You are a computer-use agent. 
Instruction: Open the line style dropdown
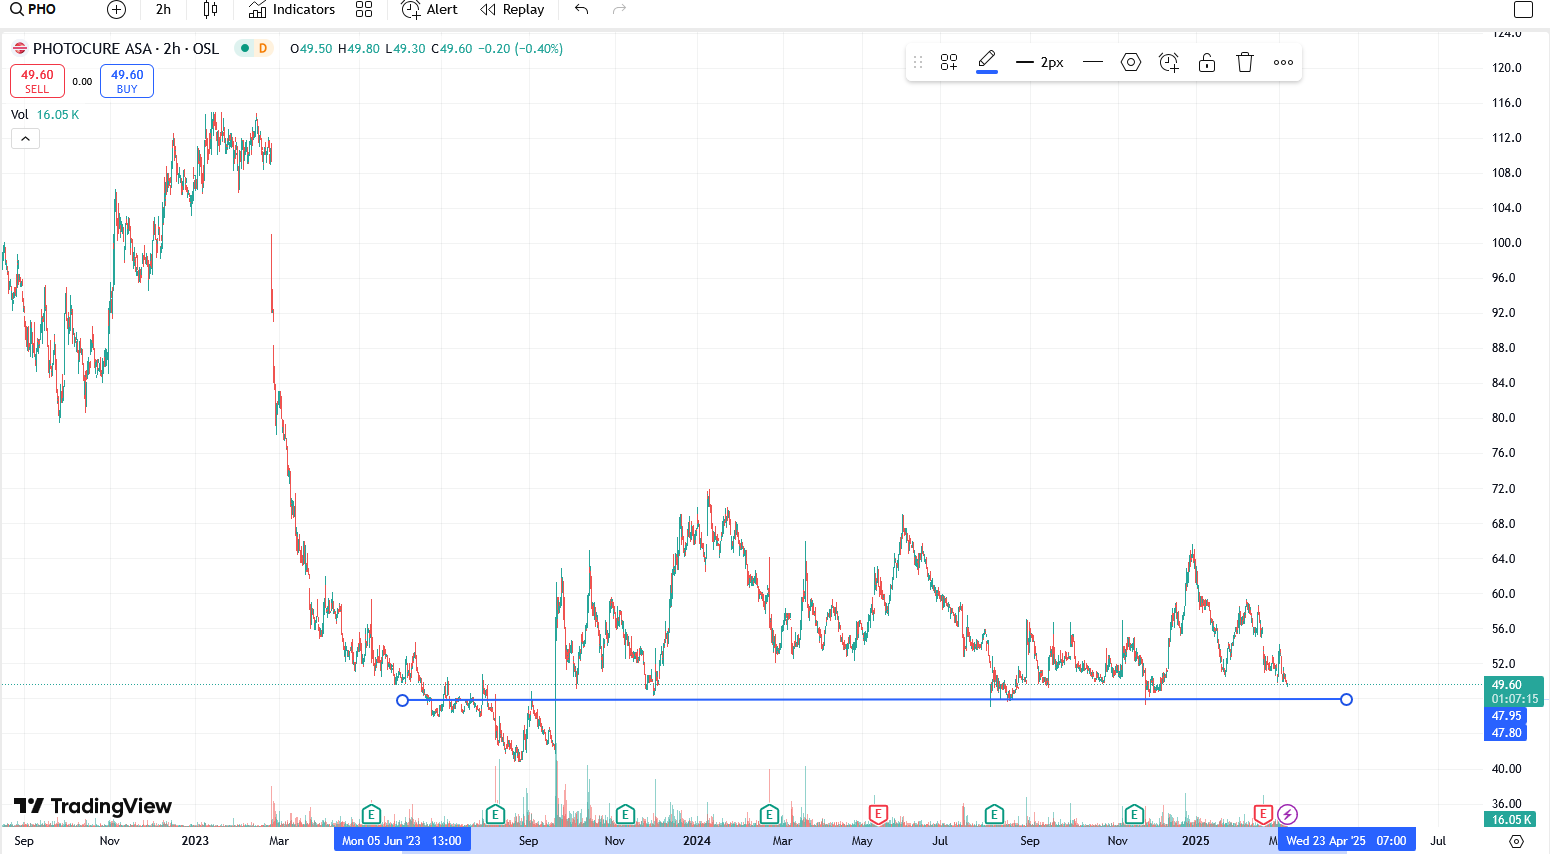pyautogui.click(x=1093, y=62)
